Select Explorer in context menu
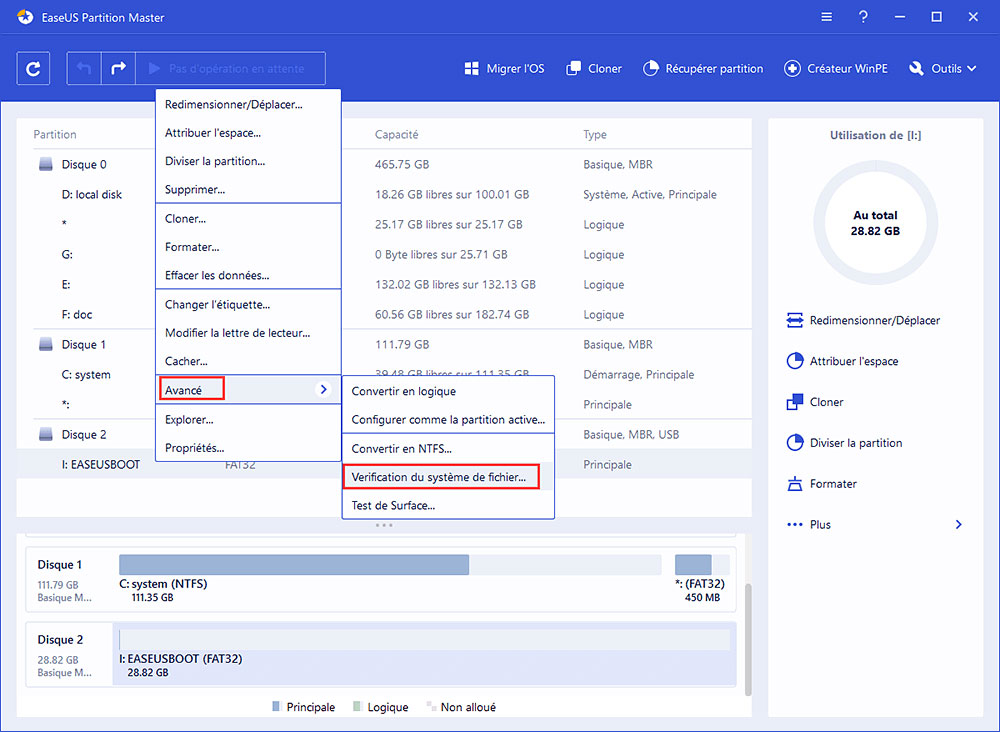1000x732 pixels. click(248, 420)
